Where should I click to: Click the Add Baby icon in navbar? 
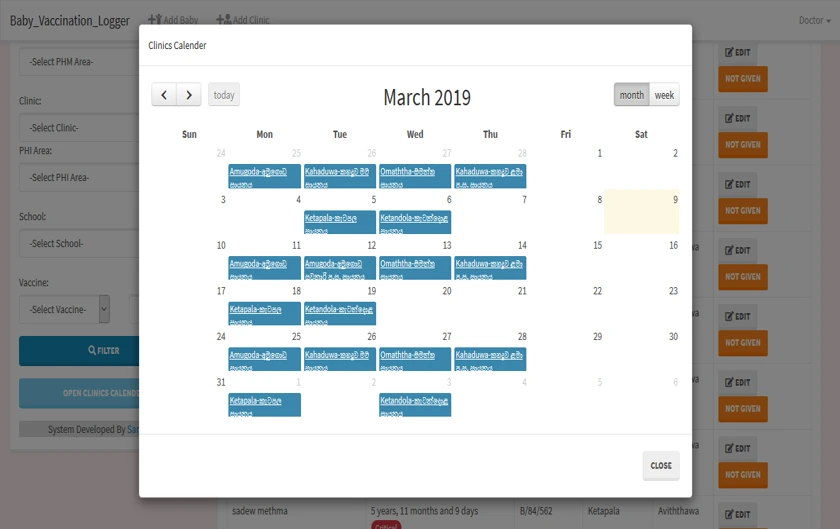click(x=154, y=20)
